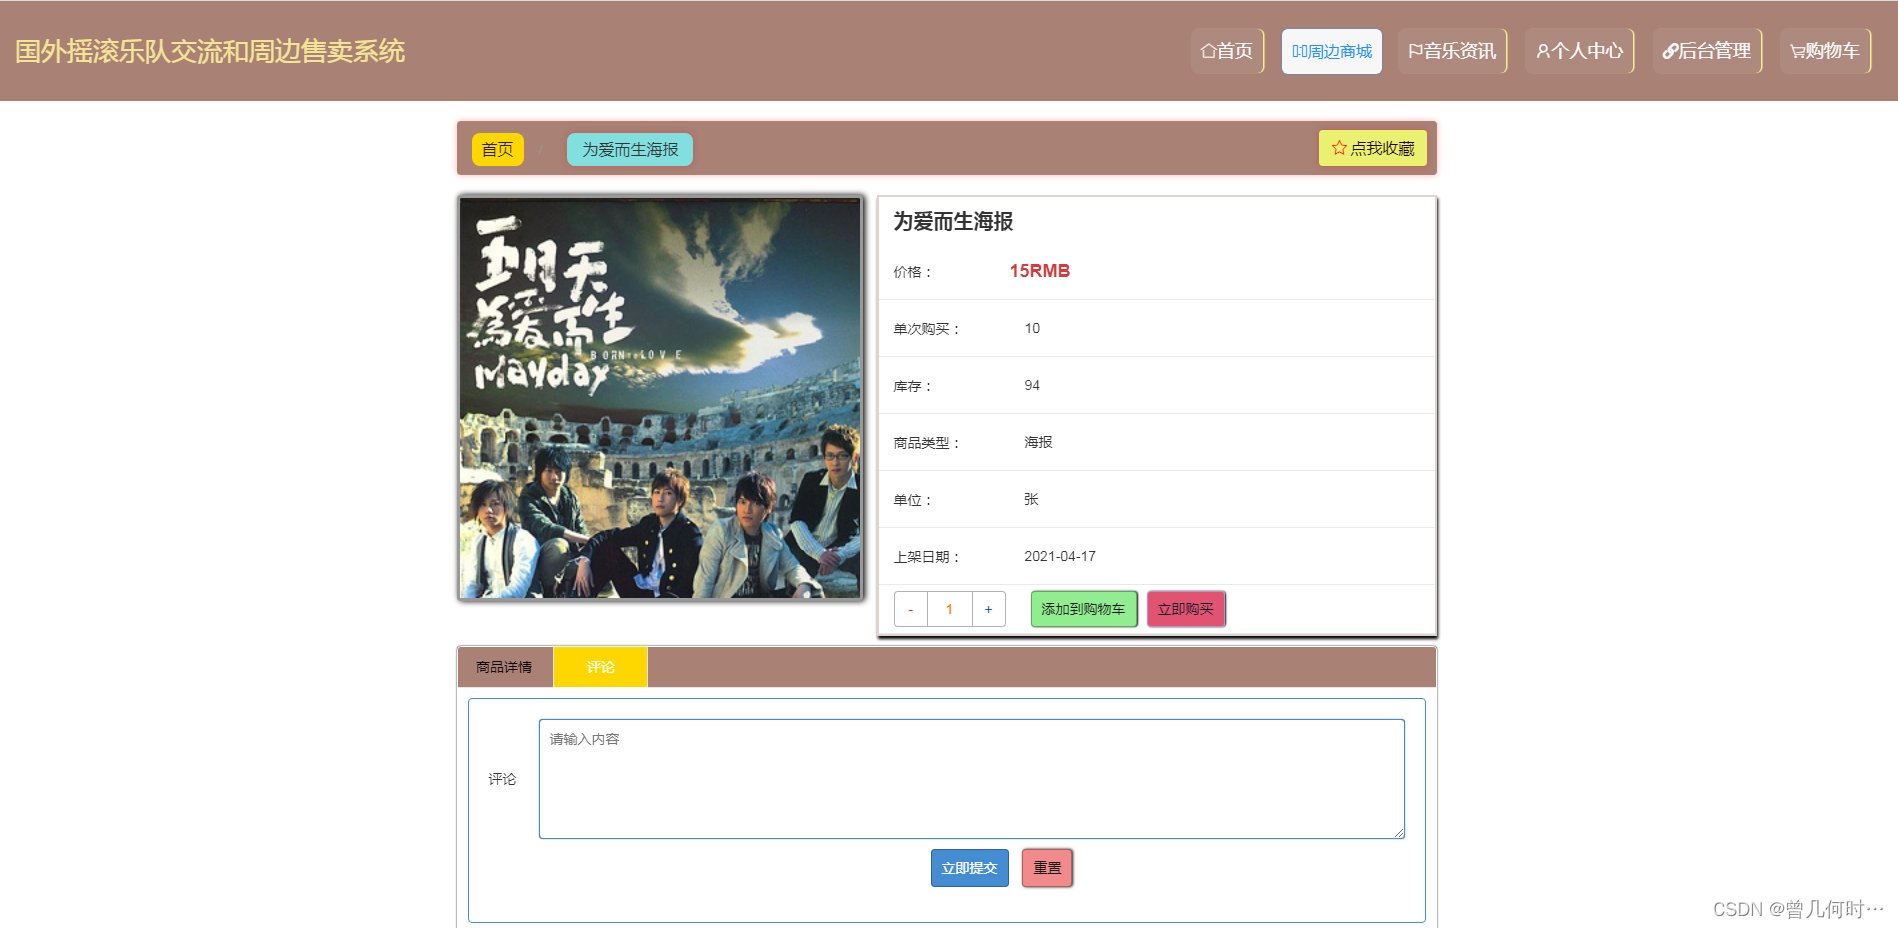Click the stock value 94
The width and height of the screenshot is (1898, 928).
pos(1032,385)
